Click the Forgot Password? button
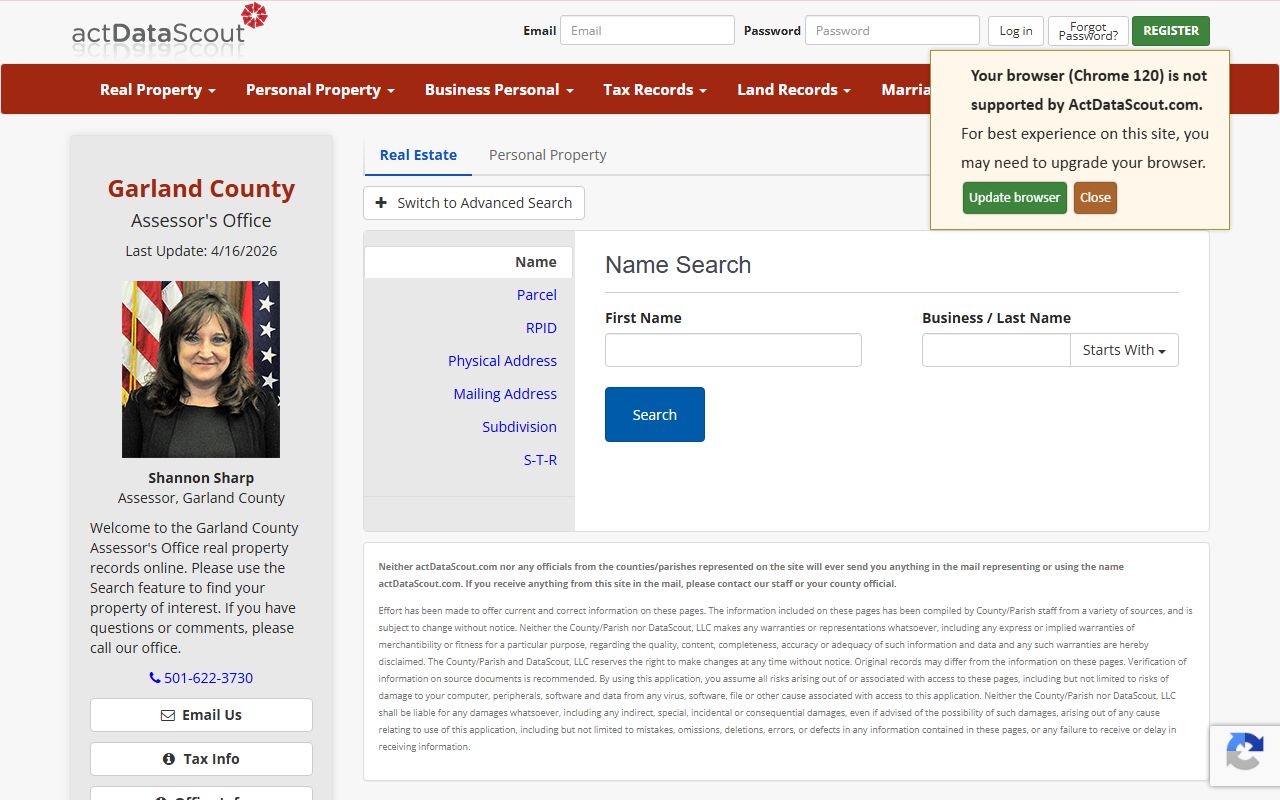 pyautogui.click(x=1088, y=31)
